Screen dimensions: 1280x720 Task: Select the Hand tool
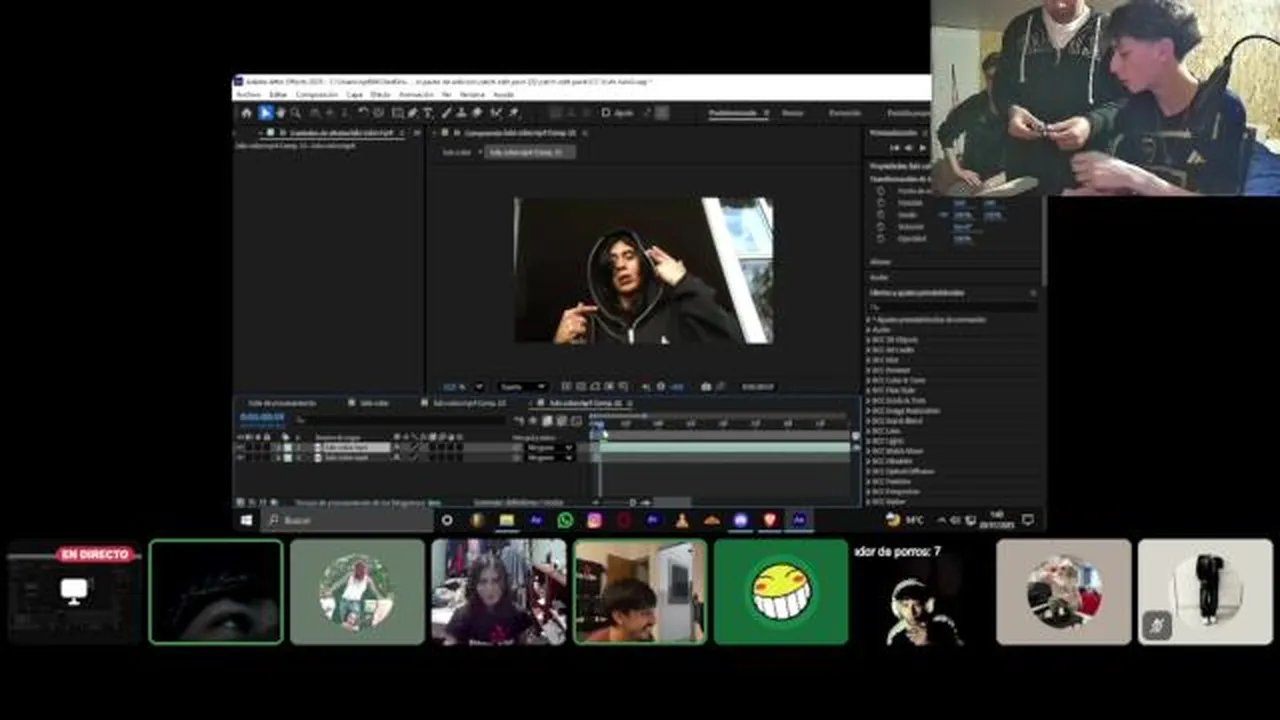coord(281,113)
